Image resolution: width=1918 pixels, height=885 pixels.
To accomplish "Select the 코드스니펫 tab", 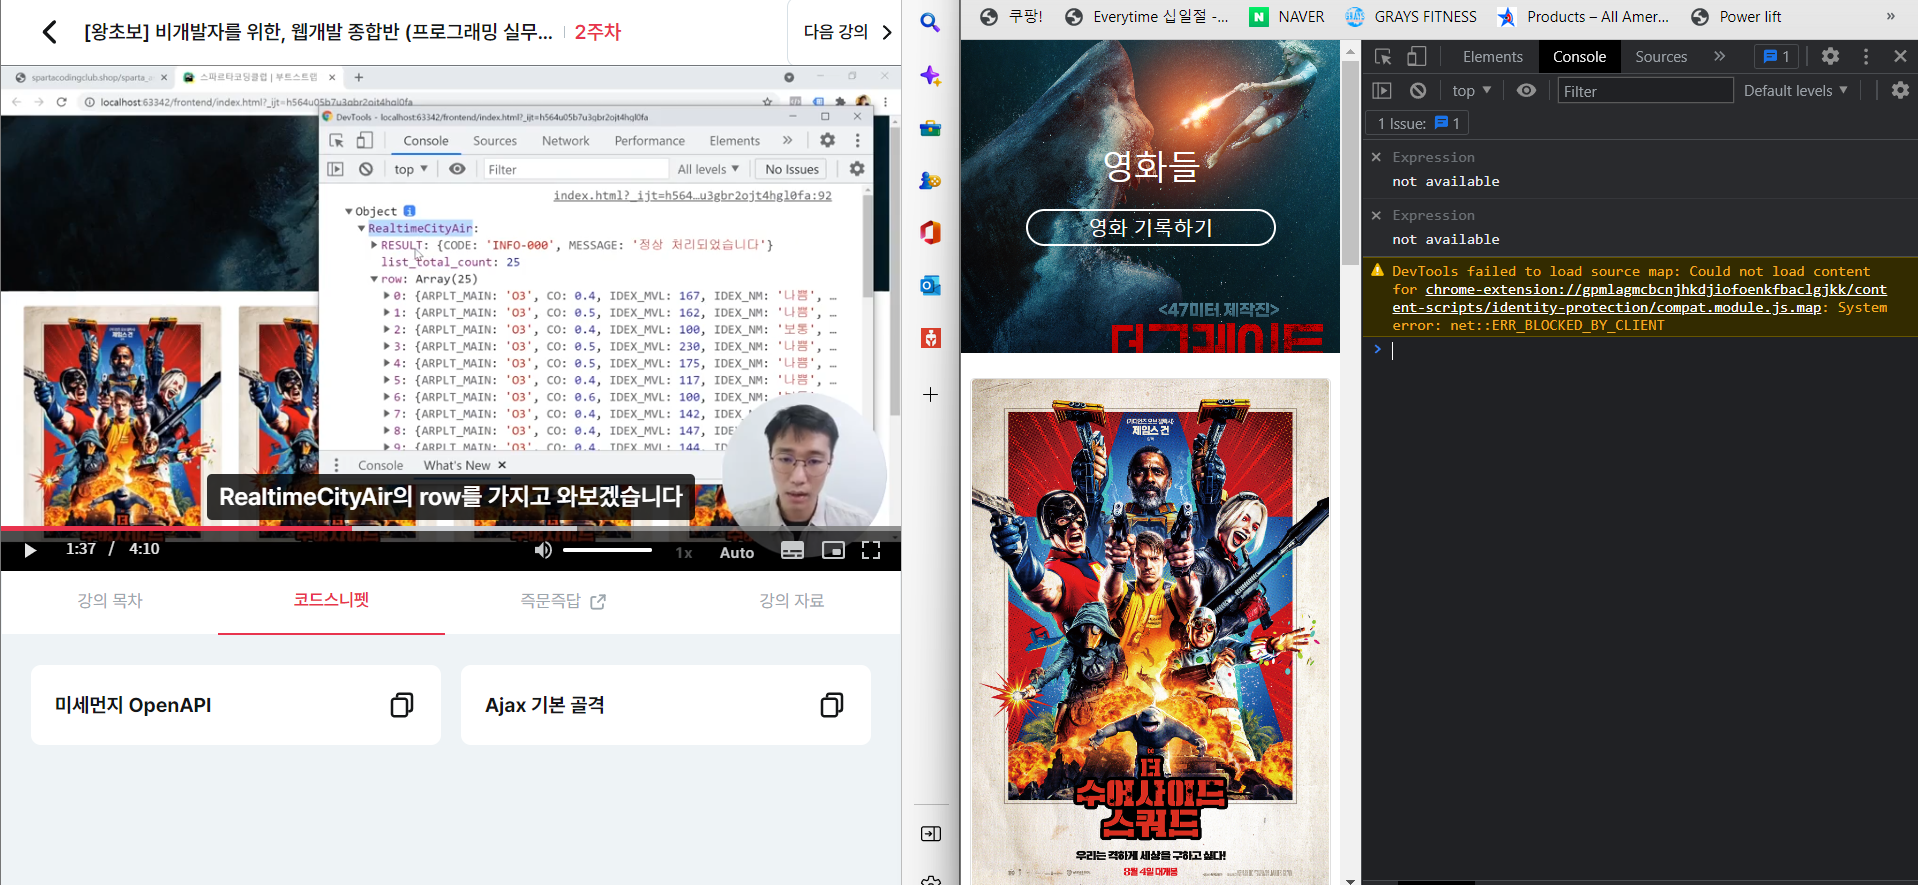I will click(331, 600).
